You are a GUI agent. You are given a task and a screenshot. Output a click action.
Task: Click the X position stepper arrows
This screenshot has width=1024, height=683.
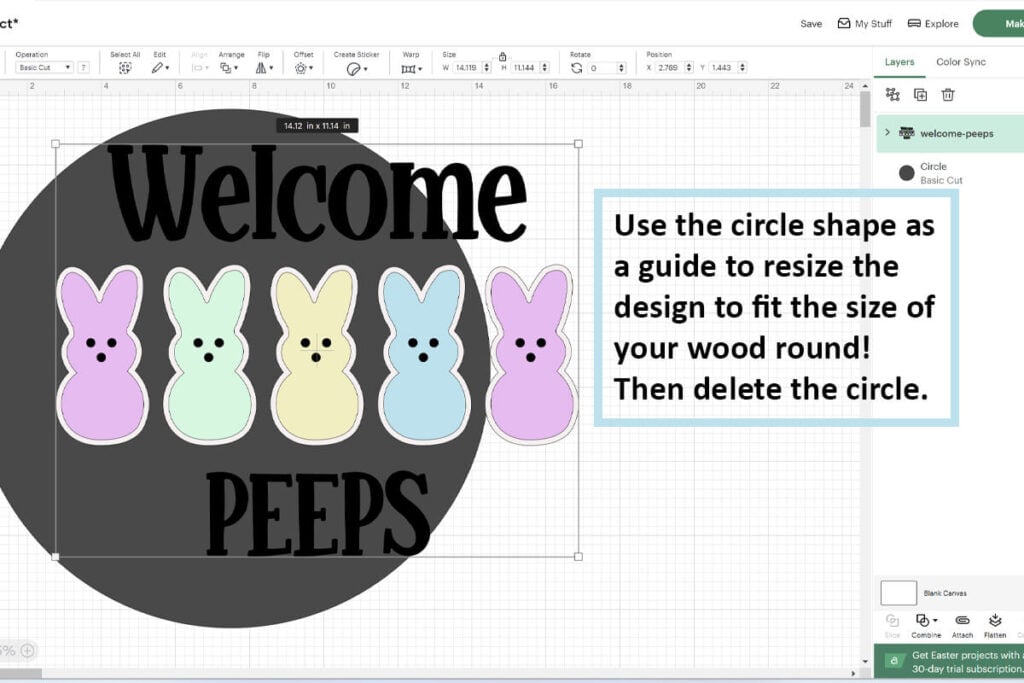click(688, 67)
